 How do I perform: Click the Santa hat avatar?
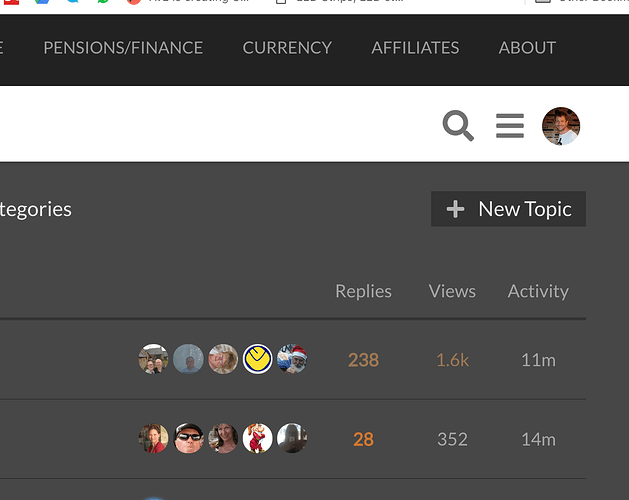(292, 359)
